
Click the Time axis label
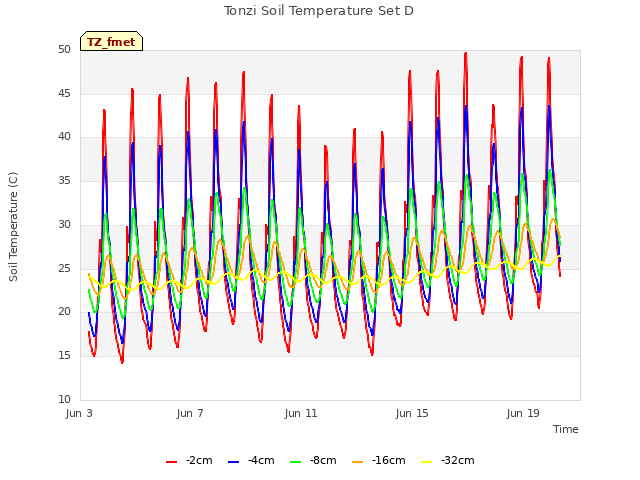point(566,429)
